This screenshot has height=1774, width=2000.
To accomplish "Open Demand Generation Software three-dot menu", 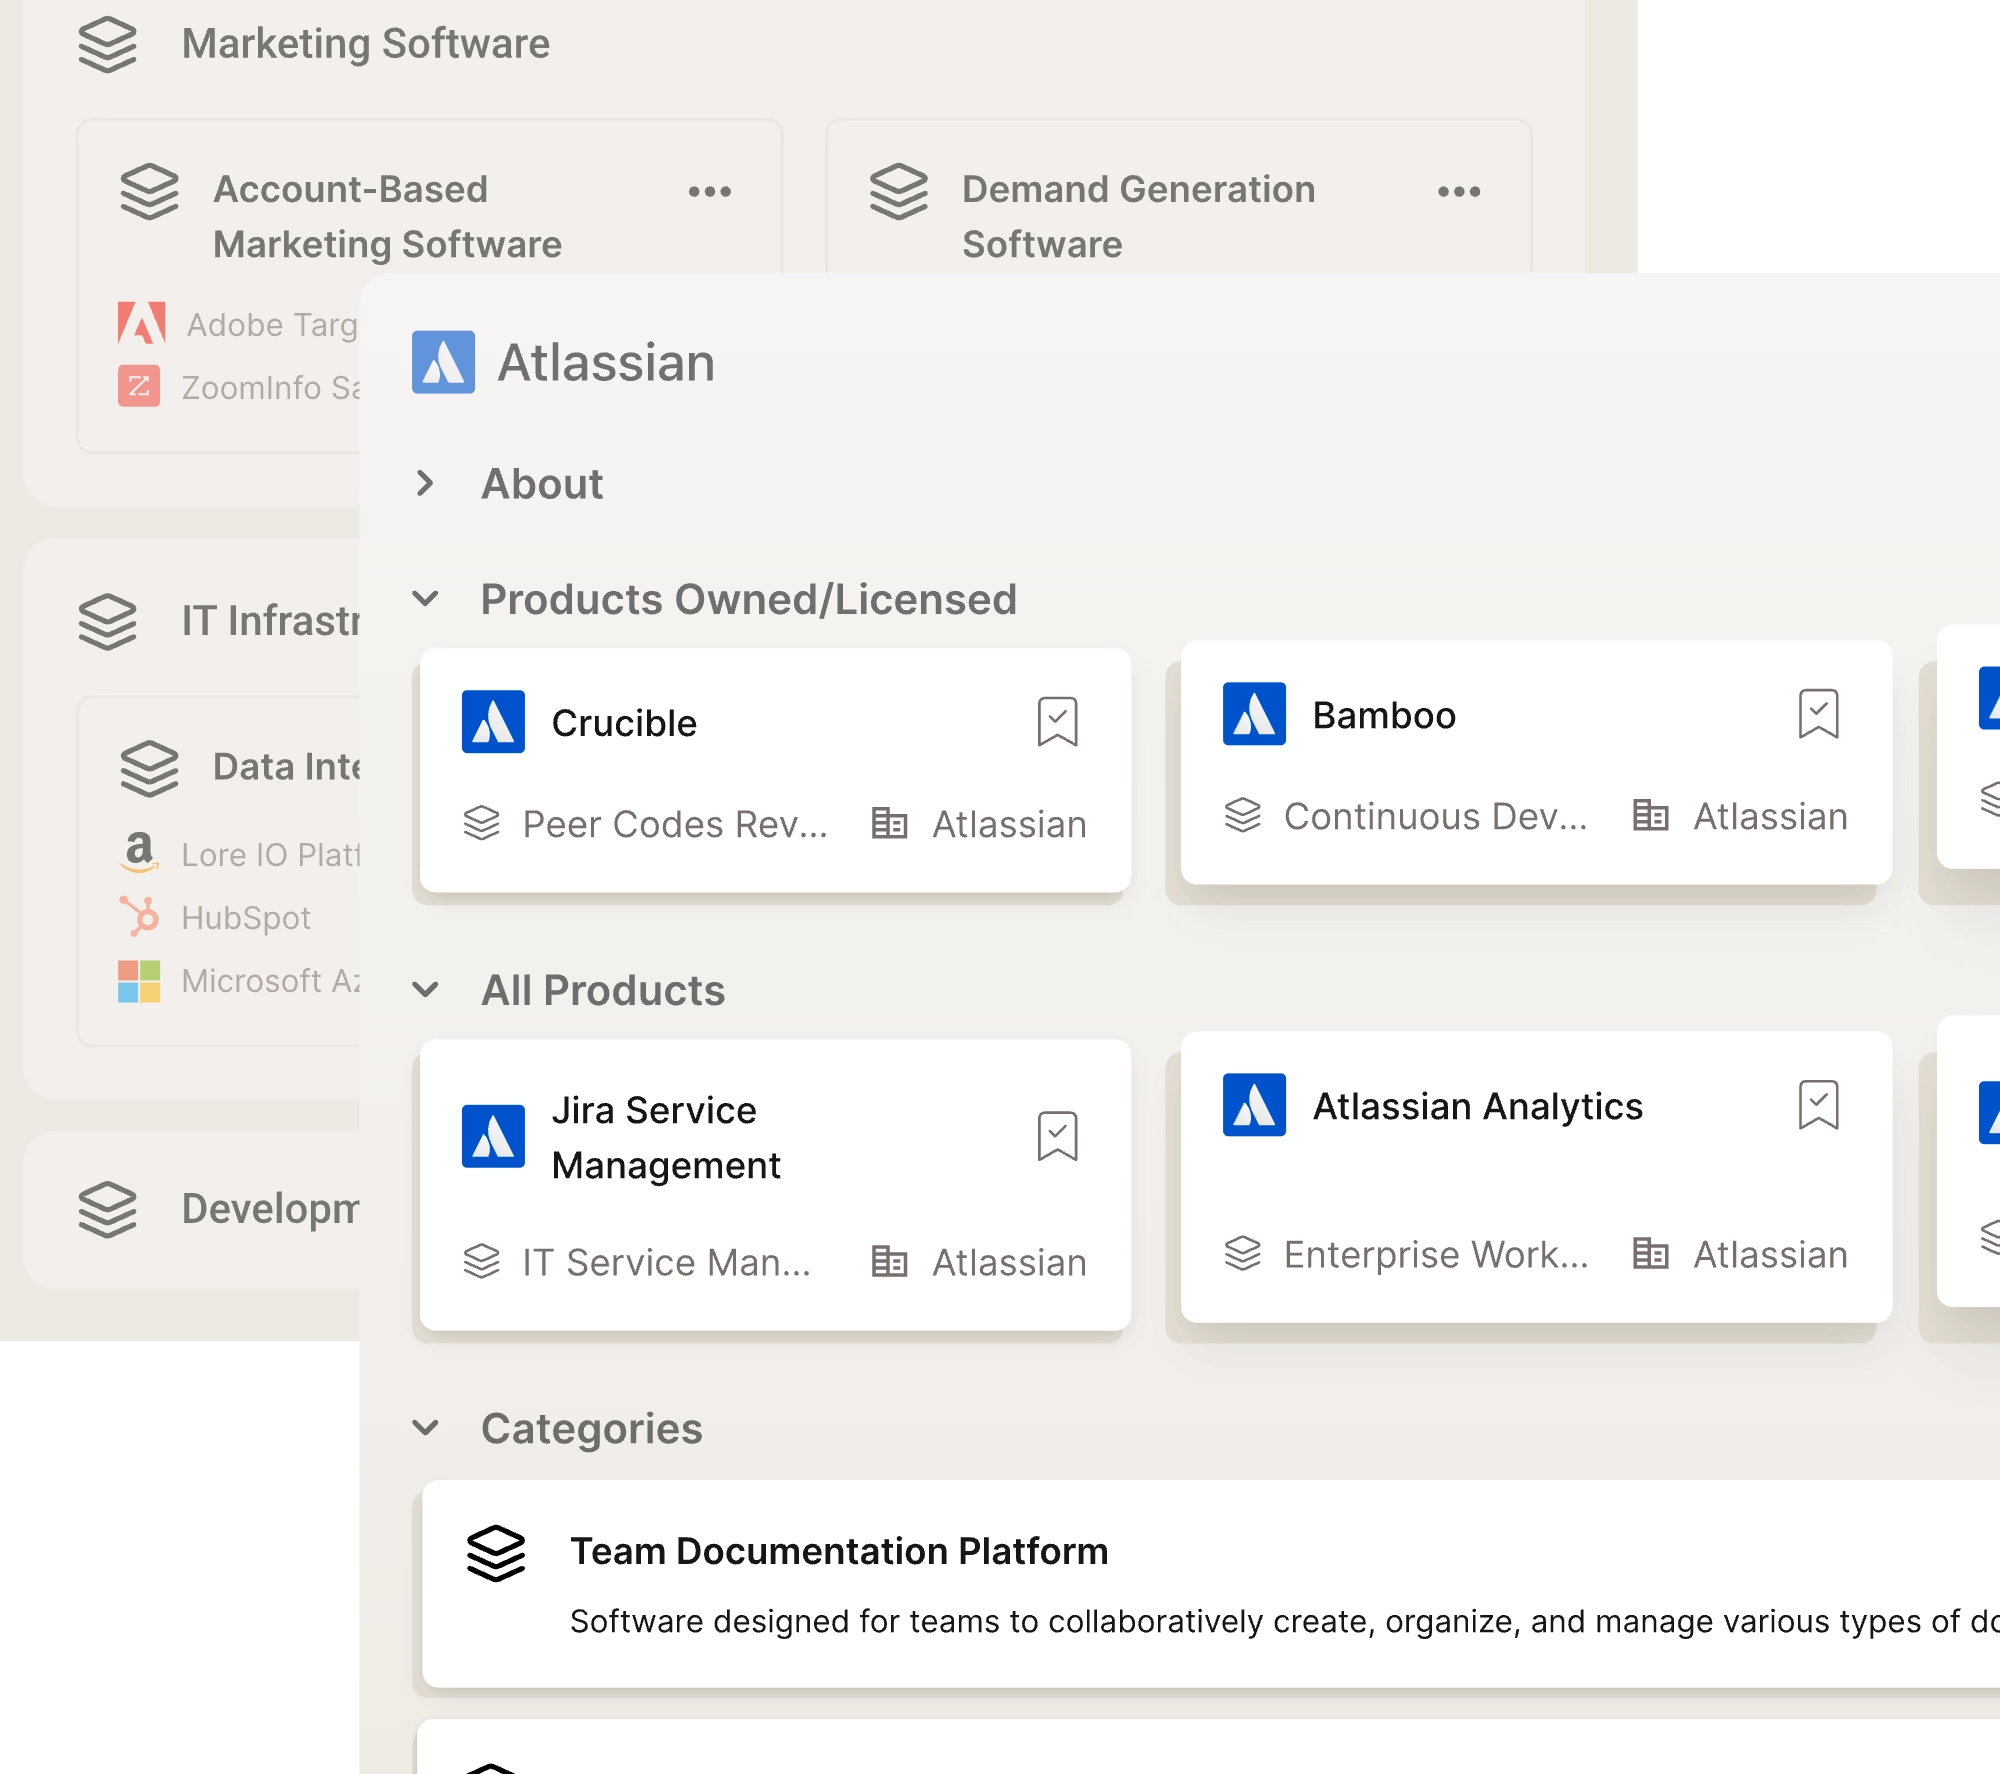I will tap(1459, 191).
